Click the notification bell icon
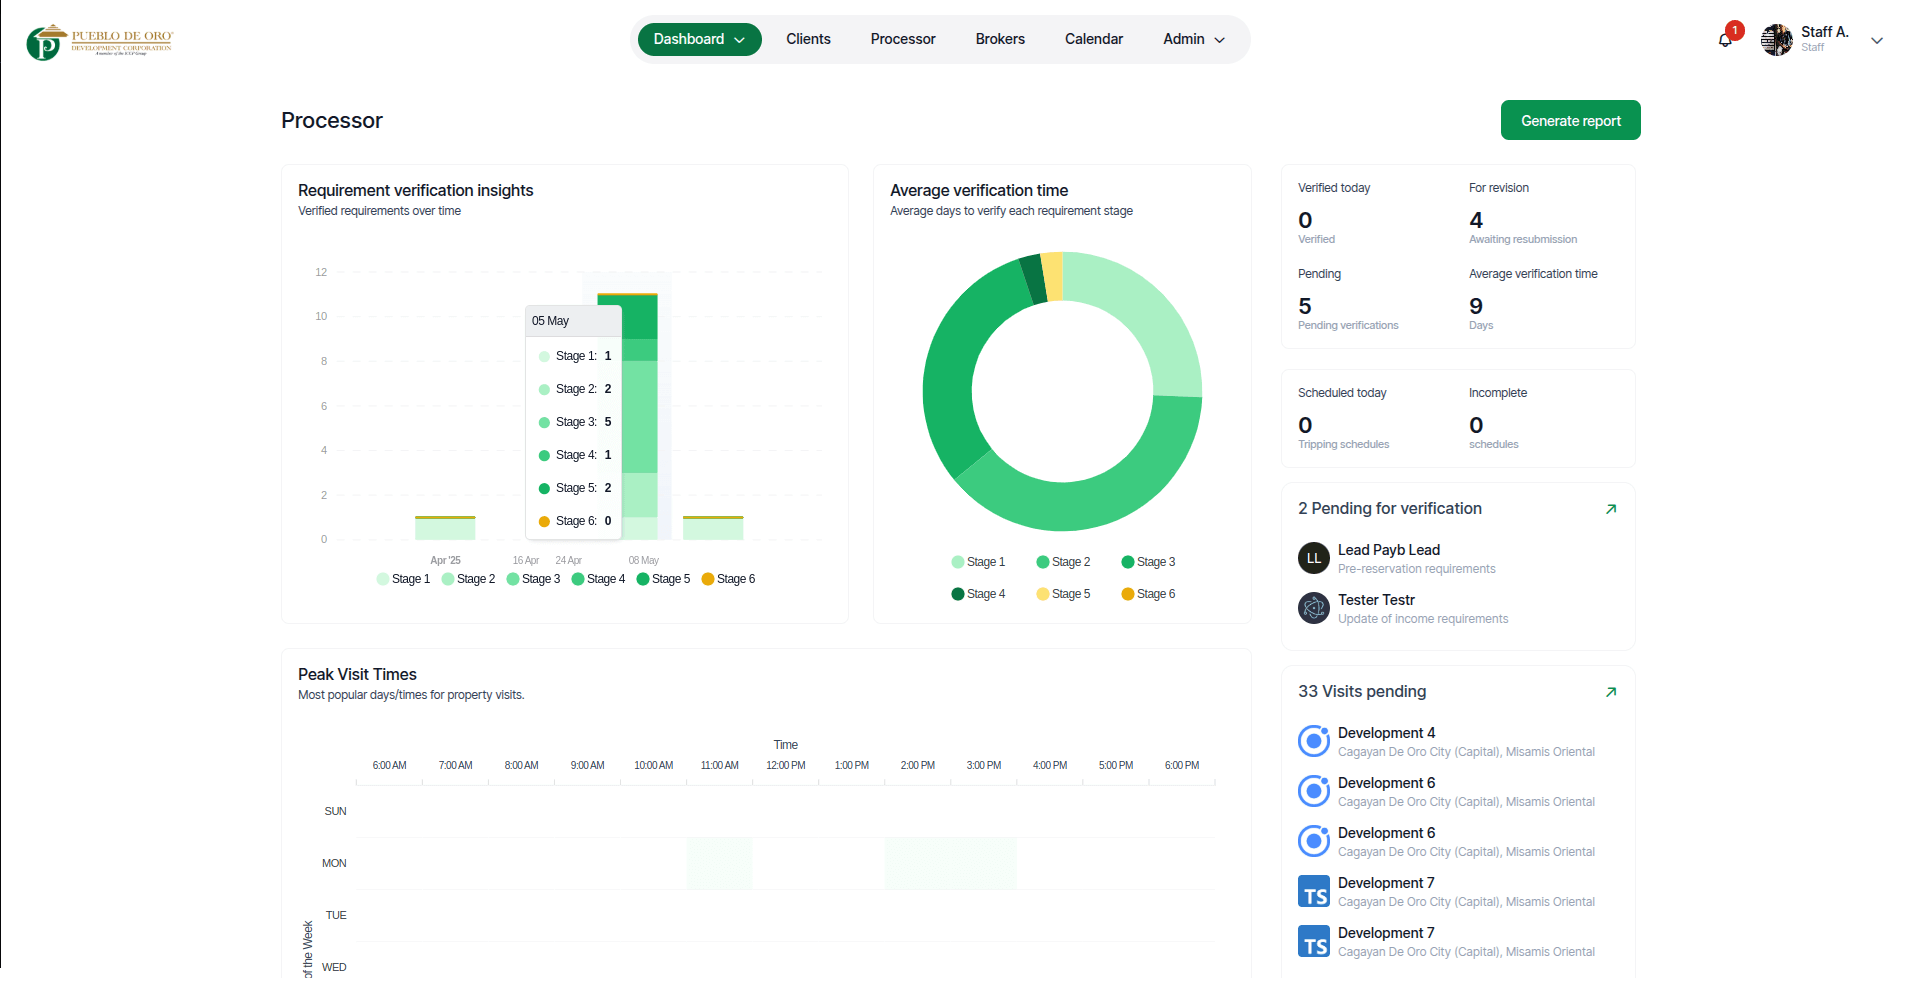Image resolution: width=1916 pixels, height=997 pixels. click(x=1725, y=40)
